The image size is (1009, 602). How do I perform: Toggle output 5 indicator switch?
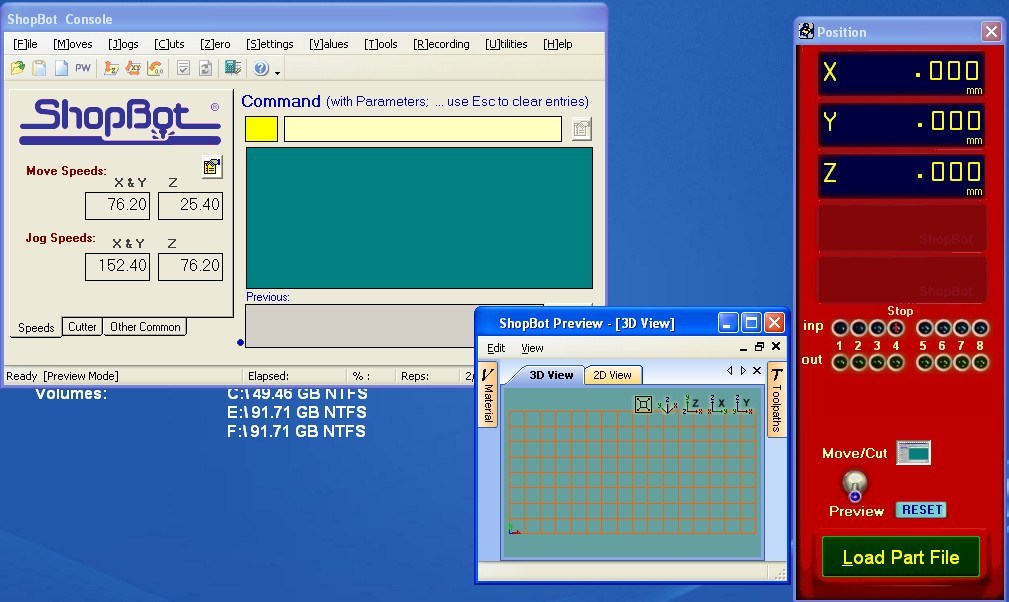(x=925, y=362)
